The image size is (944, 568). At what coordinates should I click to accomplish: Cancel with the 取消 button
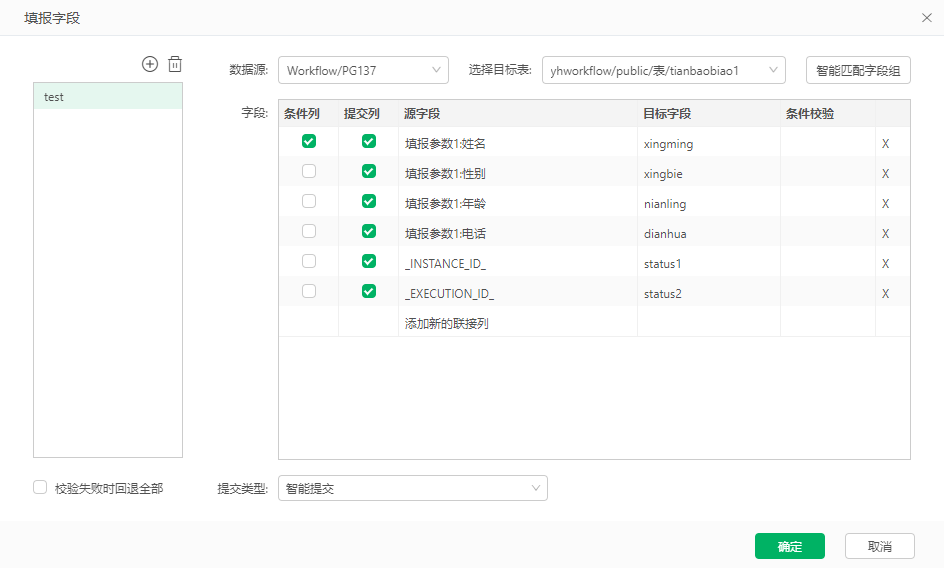coord(880,546)
